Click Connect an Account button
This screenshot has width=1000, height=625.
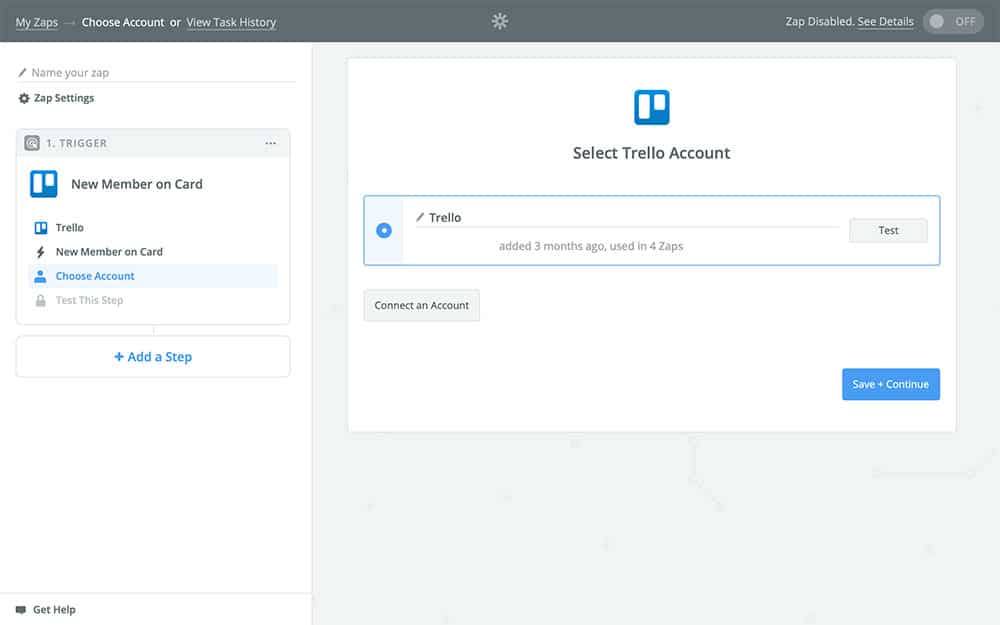click(421, 305)
